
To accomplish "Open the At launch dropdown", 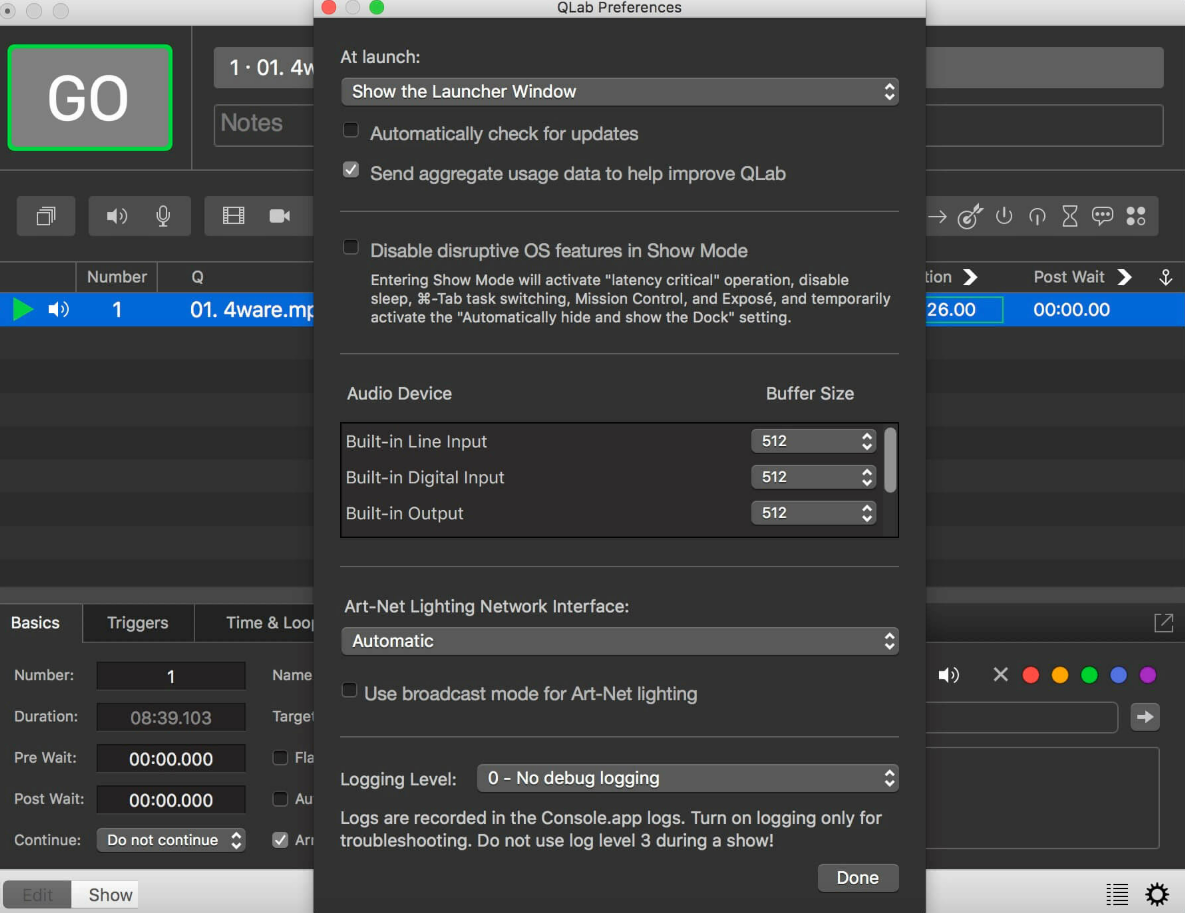I will (620, 91).
